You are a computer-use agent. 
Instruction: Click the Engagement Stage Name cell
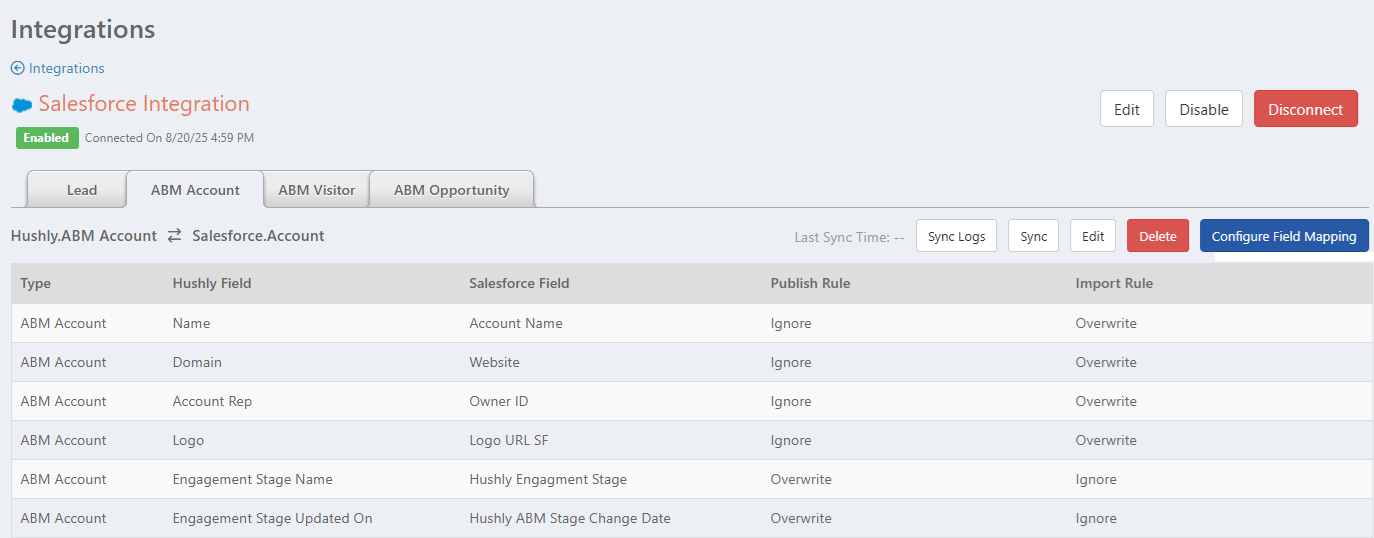(x=252, y=479)
